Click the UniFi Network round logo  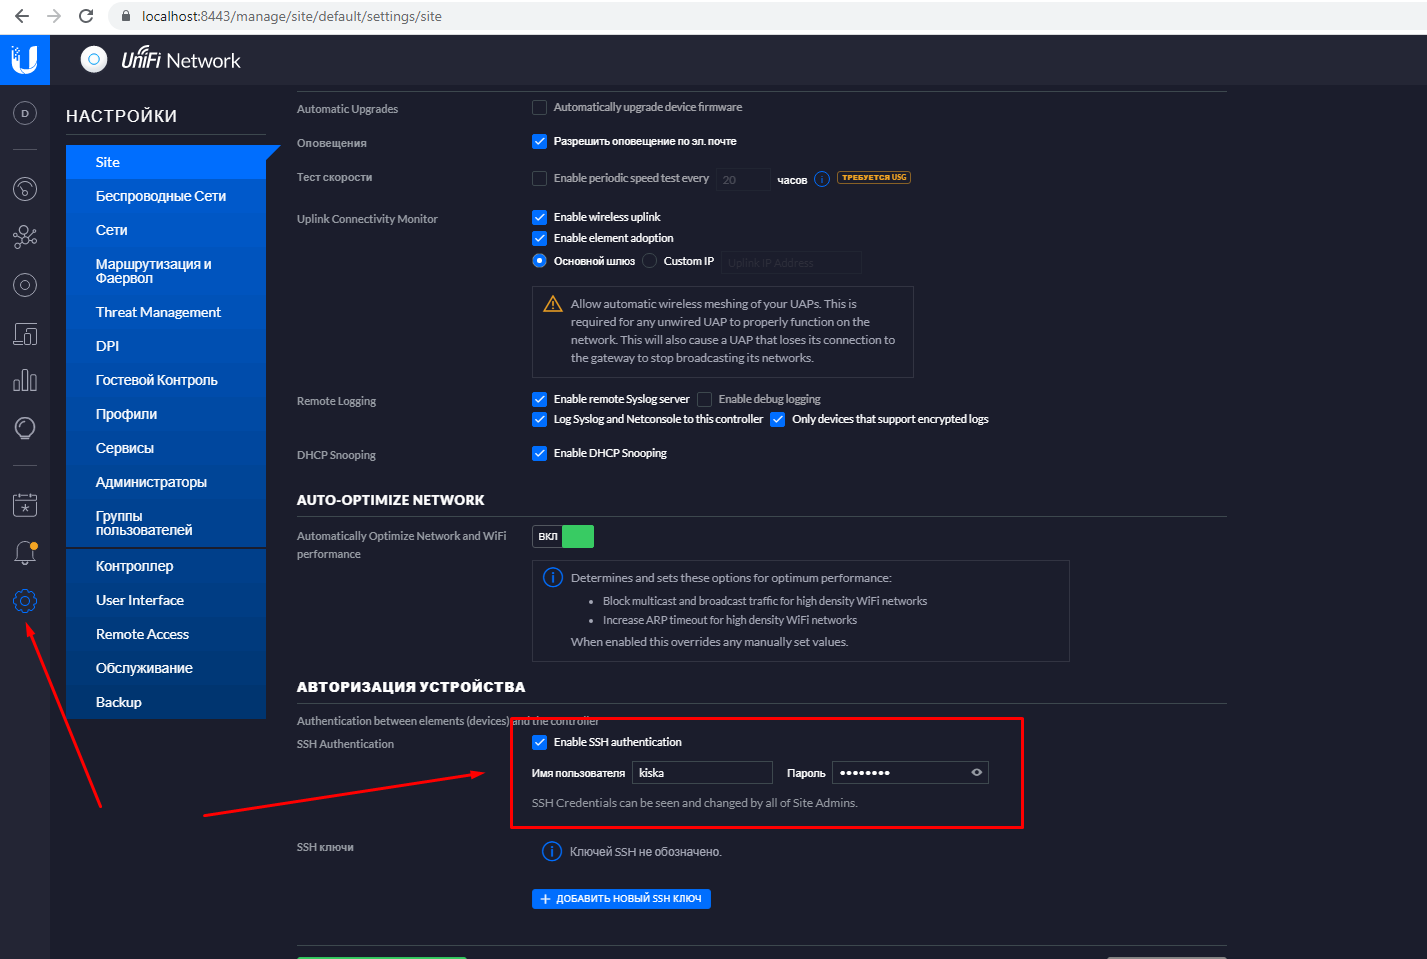click(94, 60)
